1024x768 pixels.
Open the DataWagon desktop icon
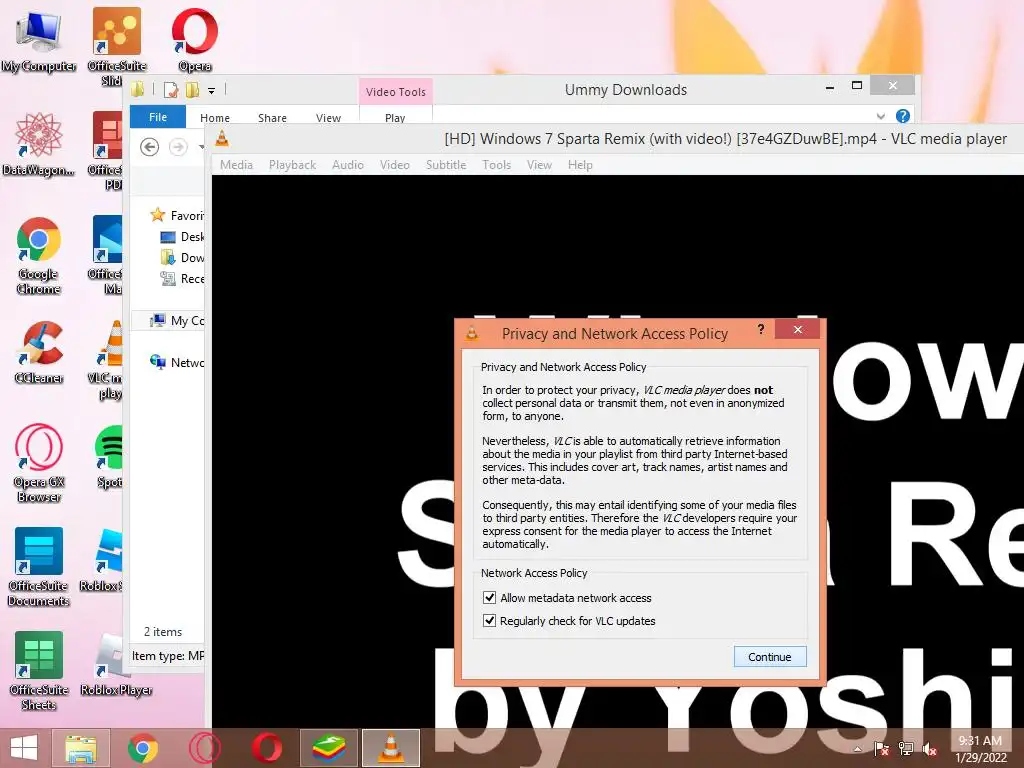click(39, 144)
